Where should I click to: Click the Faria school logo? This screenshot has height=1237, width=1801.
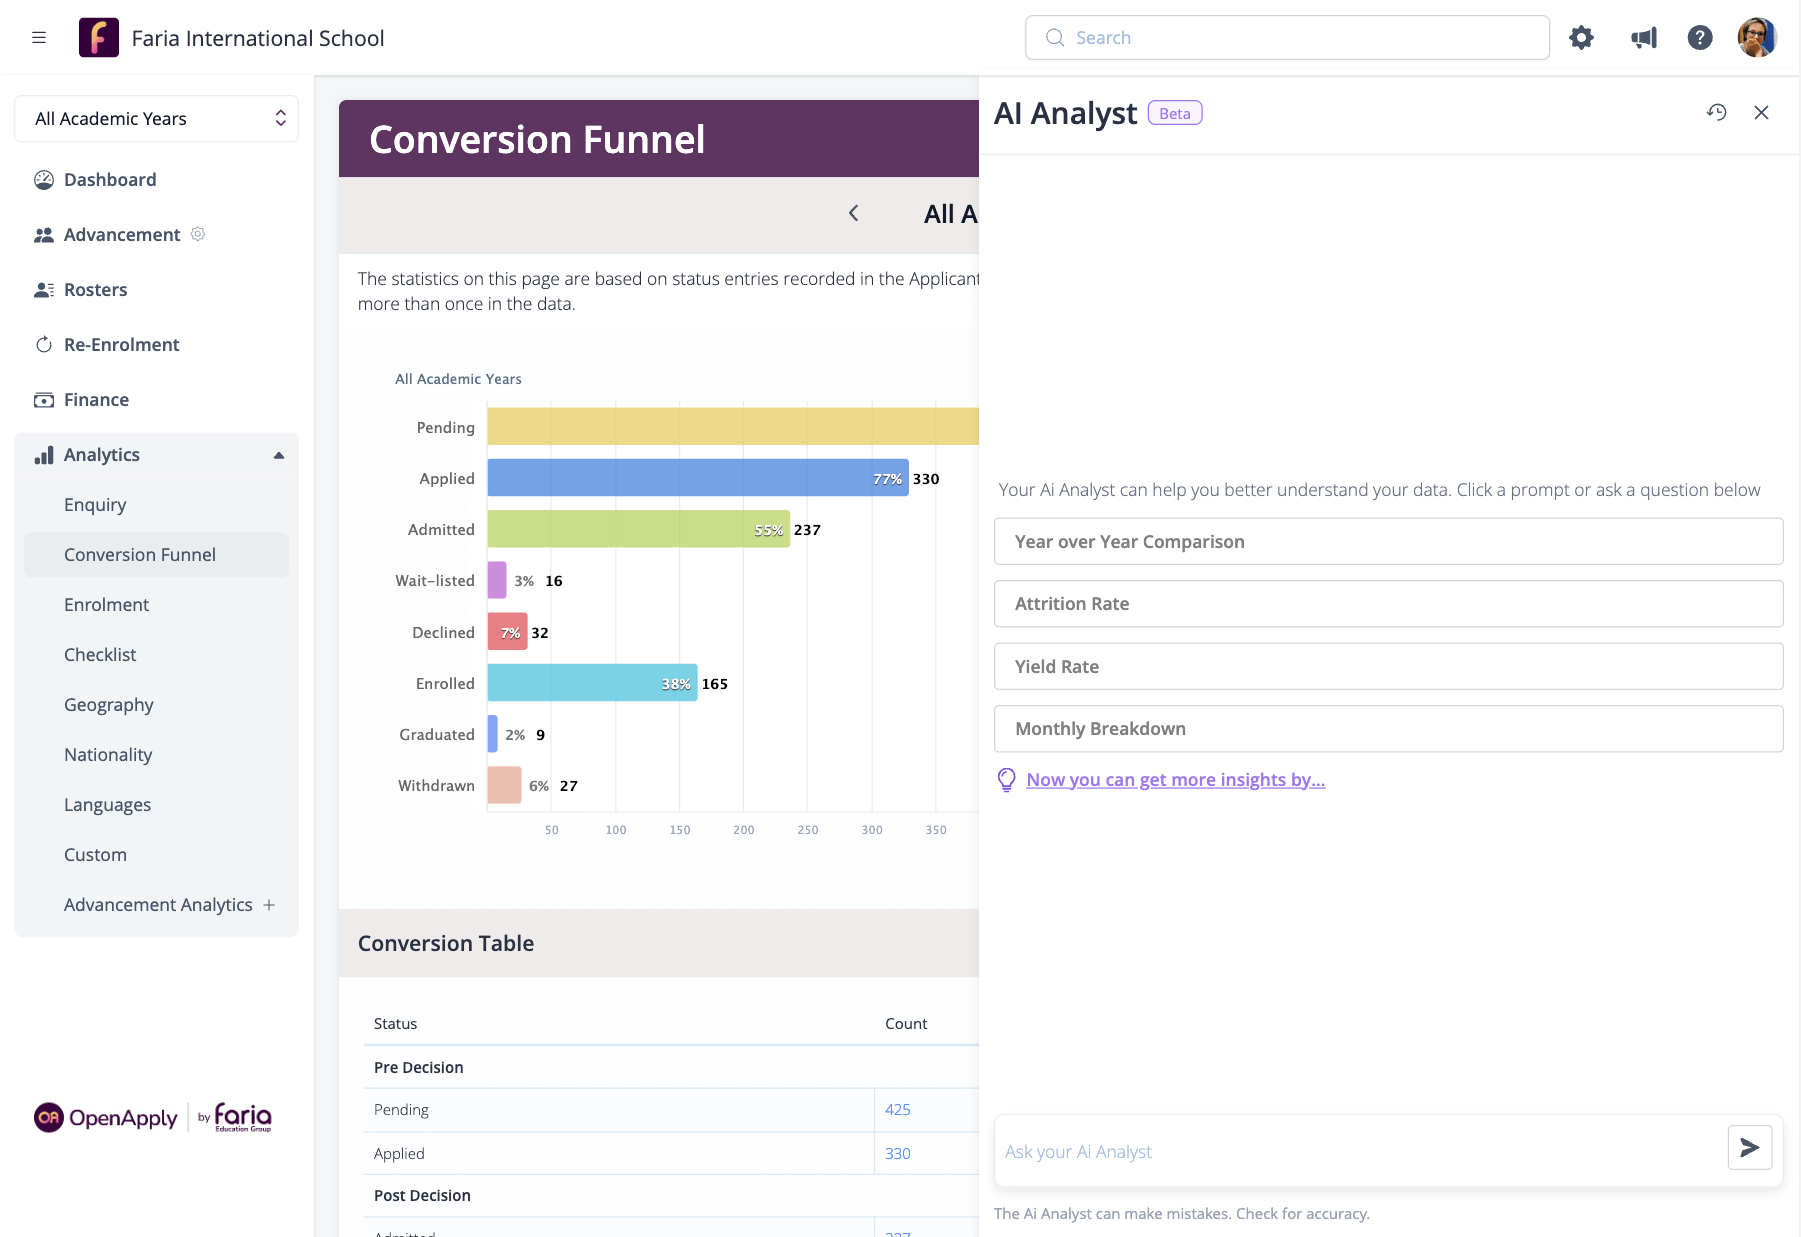coord(99,38)
